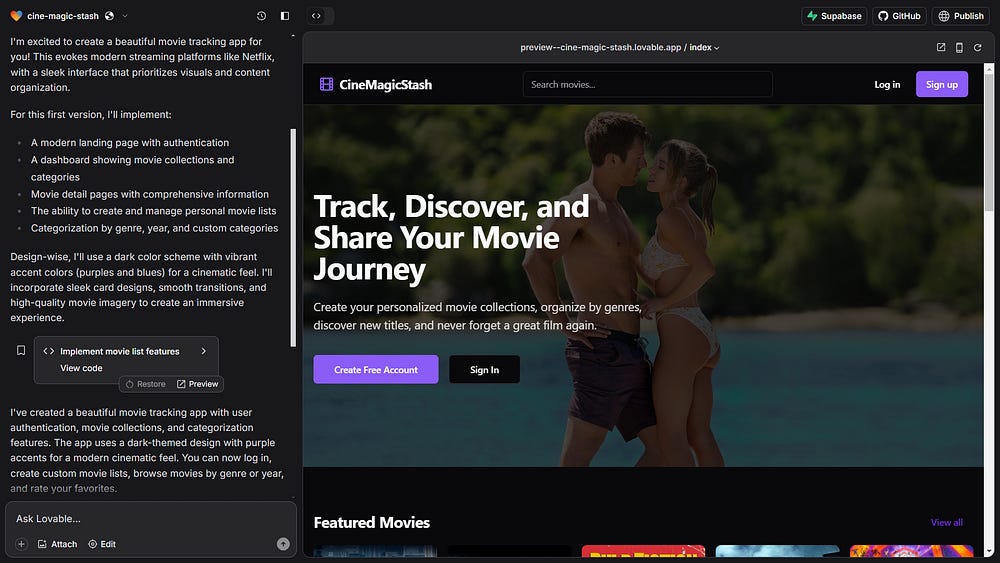Click the bookmark icon beside the edit card
This screenshot has height=563, width=1000.
point(21,350)
